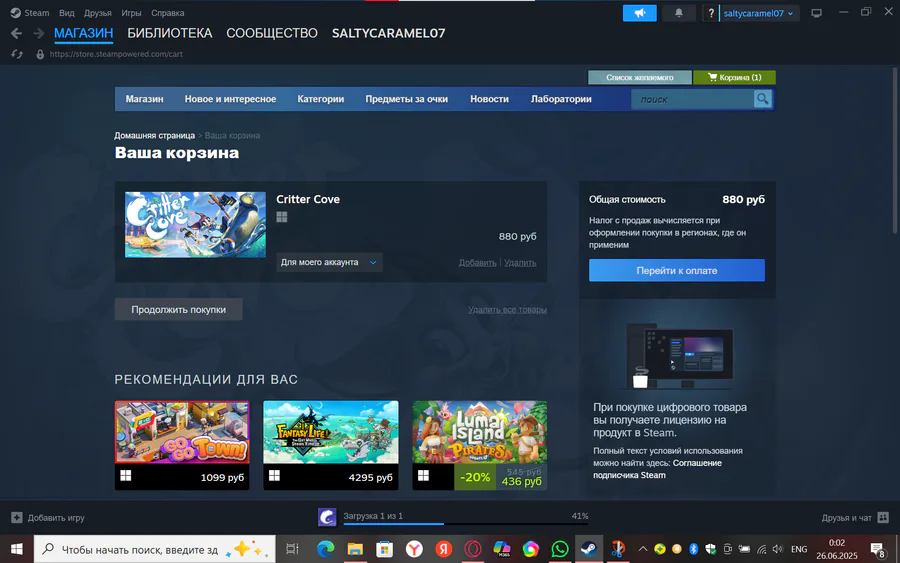Open Yandex Browser from taskbar
The width and height of the screenshot is (900, 563).
(x=414, y=549)
